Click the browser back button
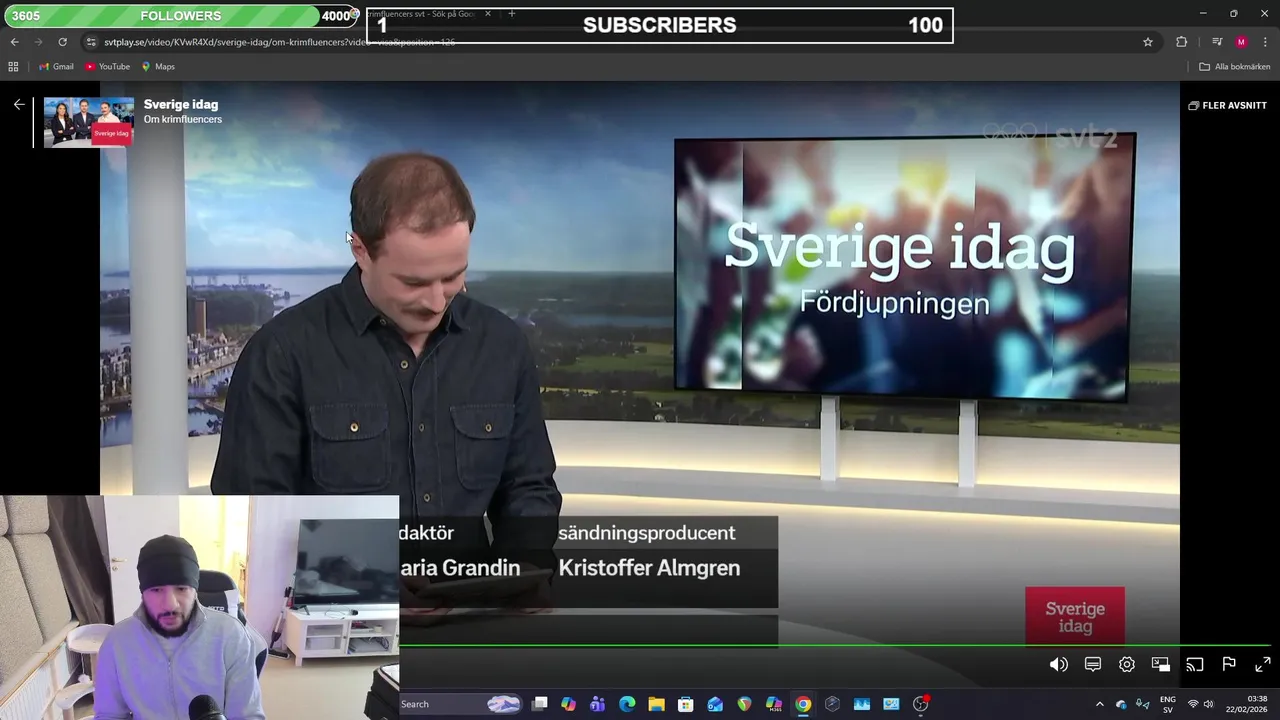The height and width of the screenshot is (720, 1280). [x=14, y=42]
